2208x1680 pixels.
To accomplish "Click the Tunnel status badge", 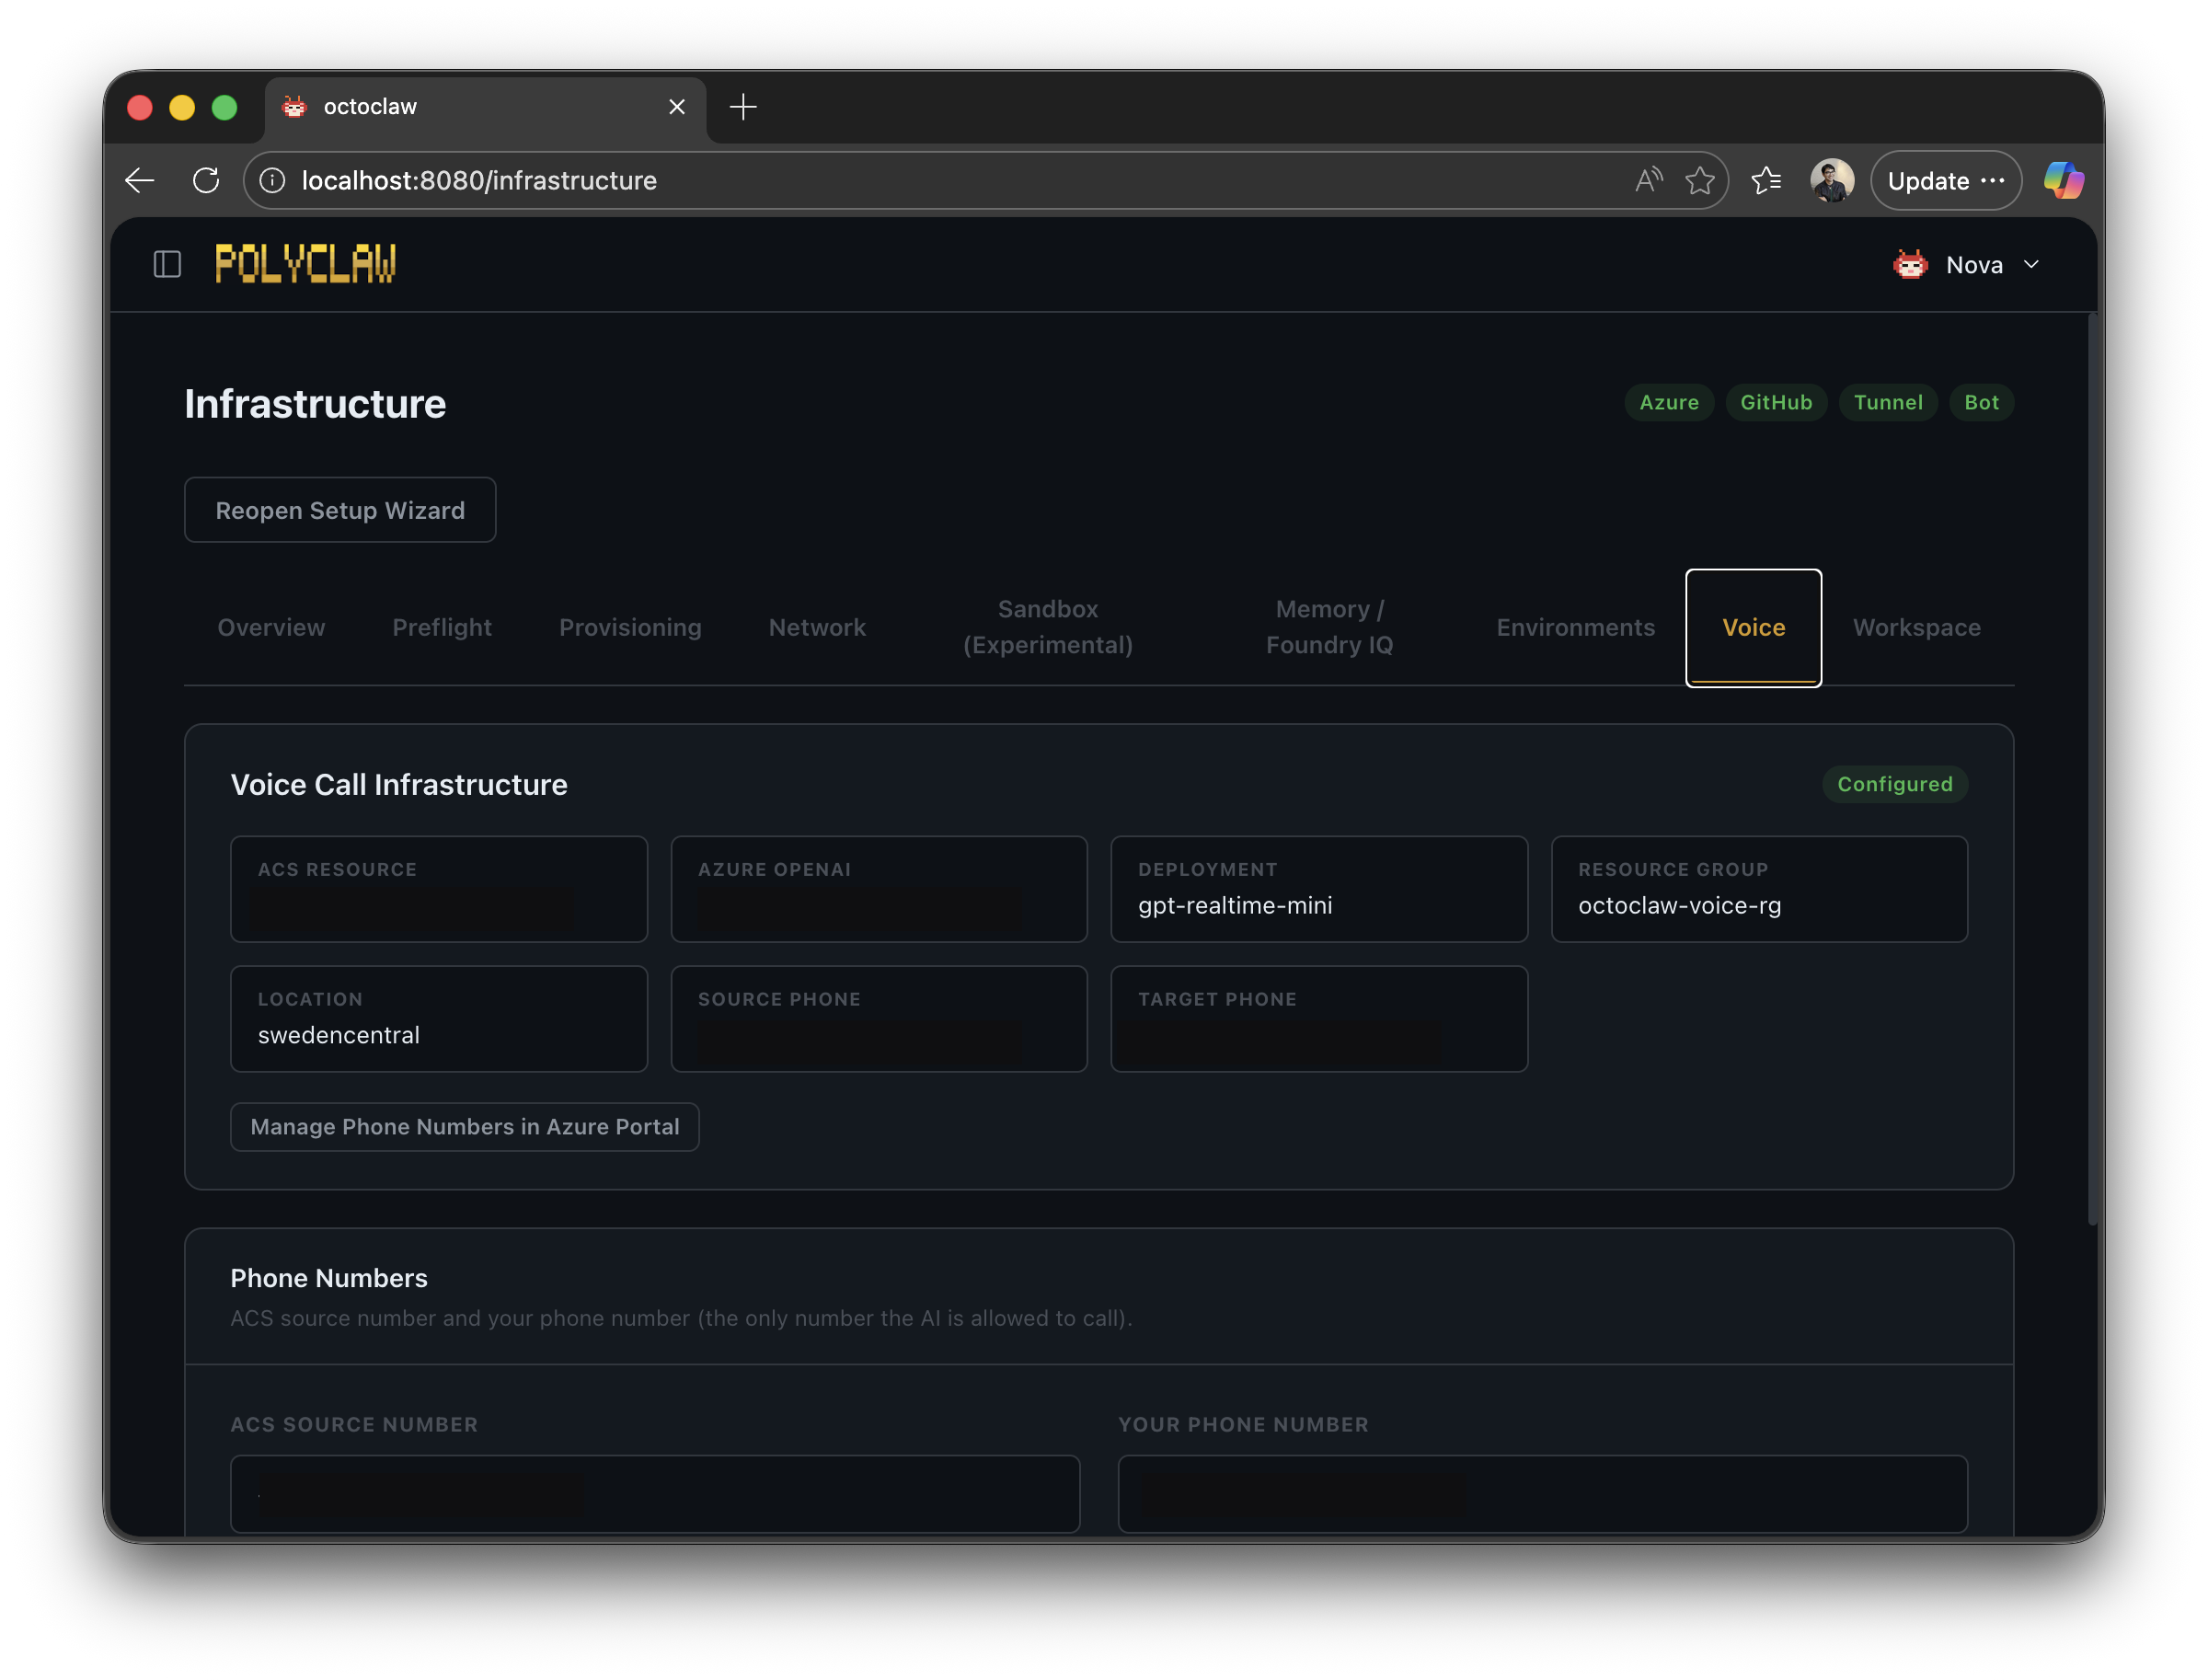I will (x=1888, y=402).
